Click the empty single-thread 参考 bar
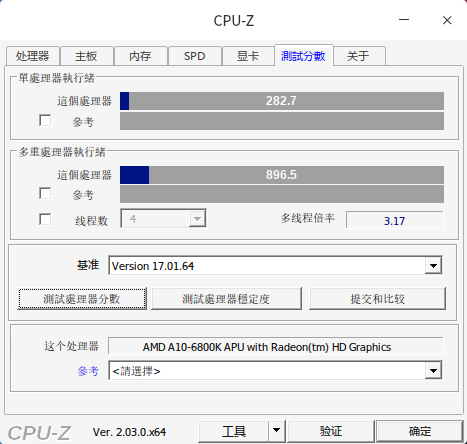467x444 pixels. (282, 121)
